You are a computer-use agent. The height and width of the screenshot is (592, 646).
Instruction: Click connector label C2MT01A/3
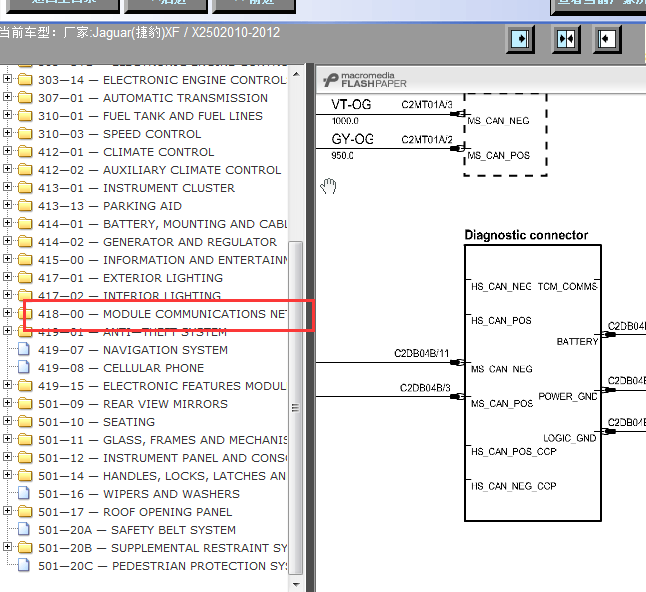(427, 104)
